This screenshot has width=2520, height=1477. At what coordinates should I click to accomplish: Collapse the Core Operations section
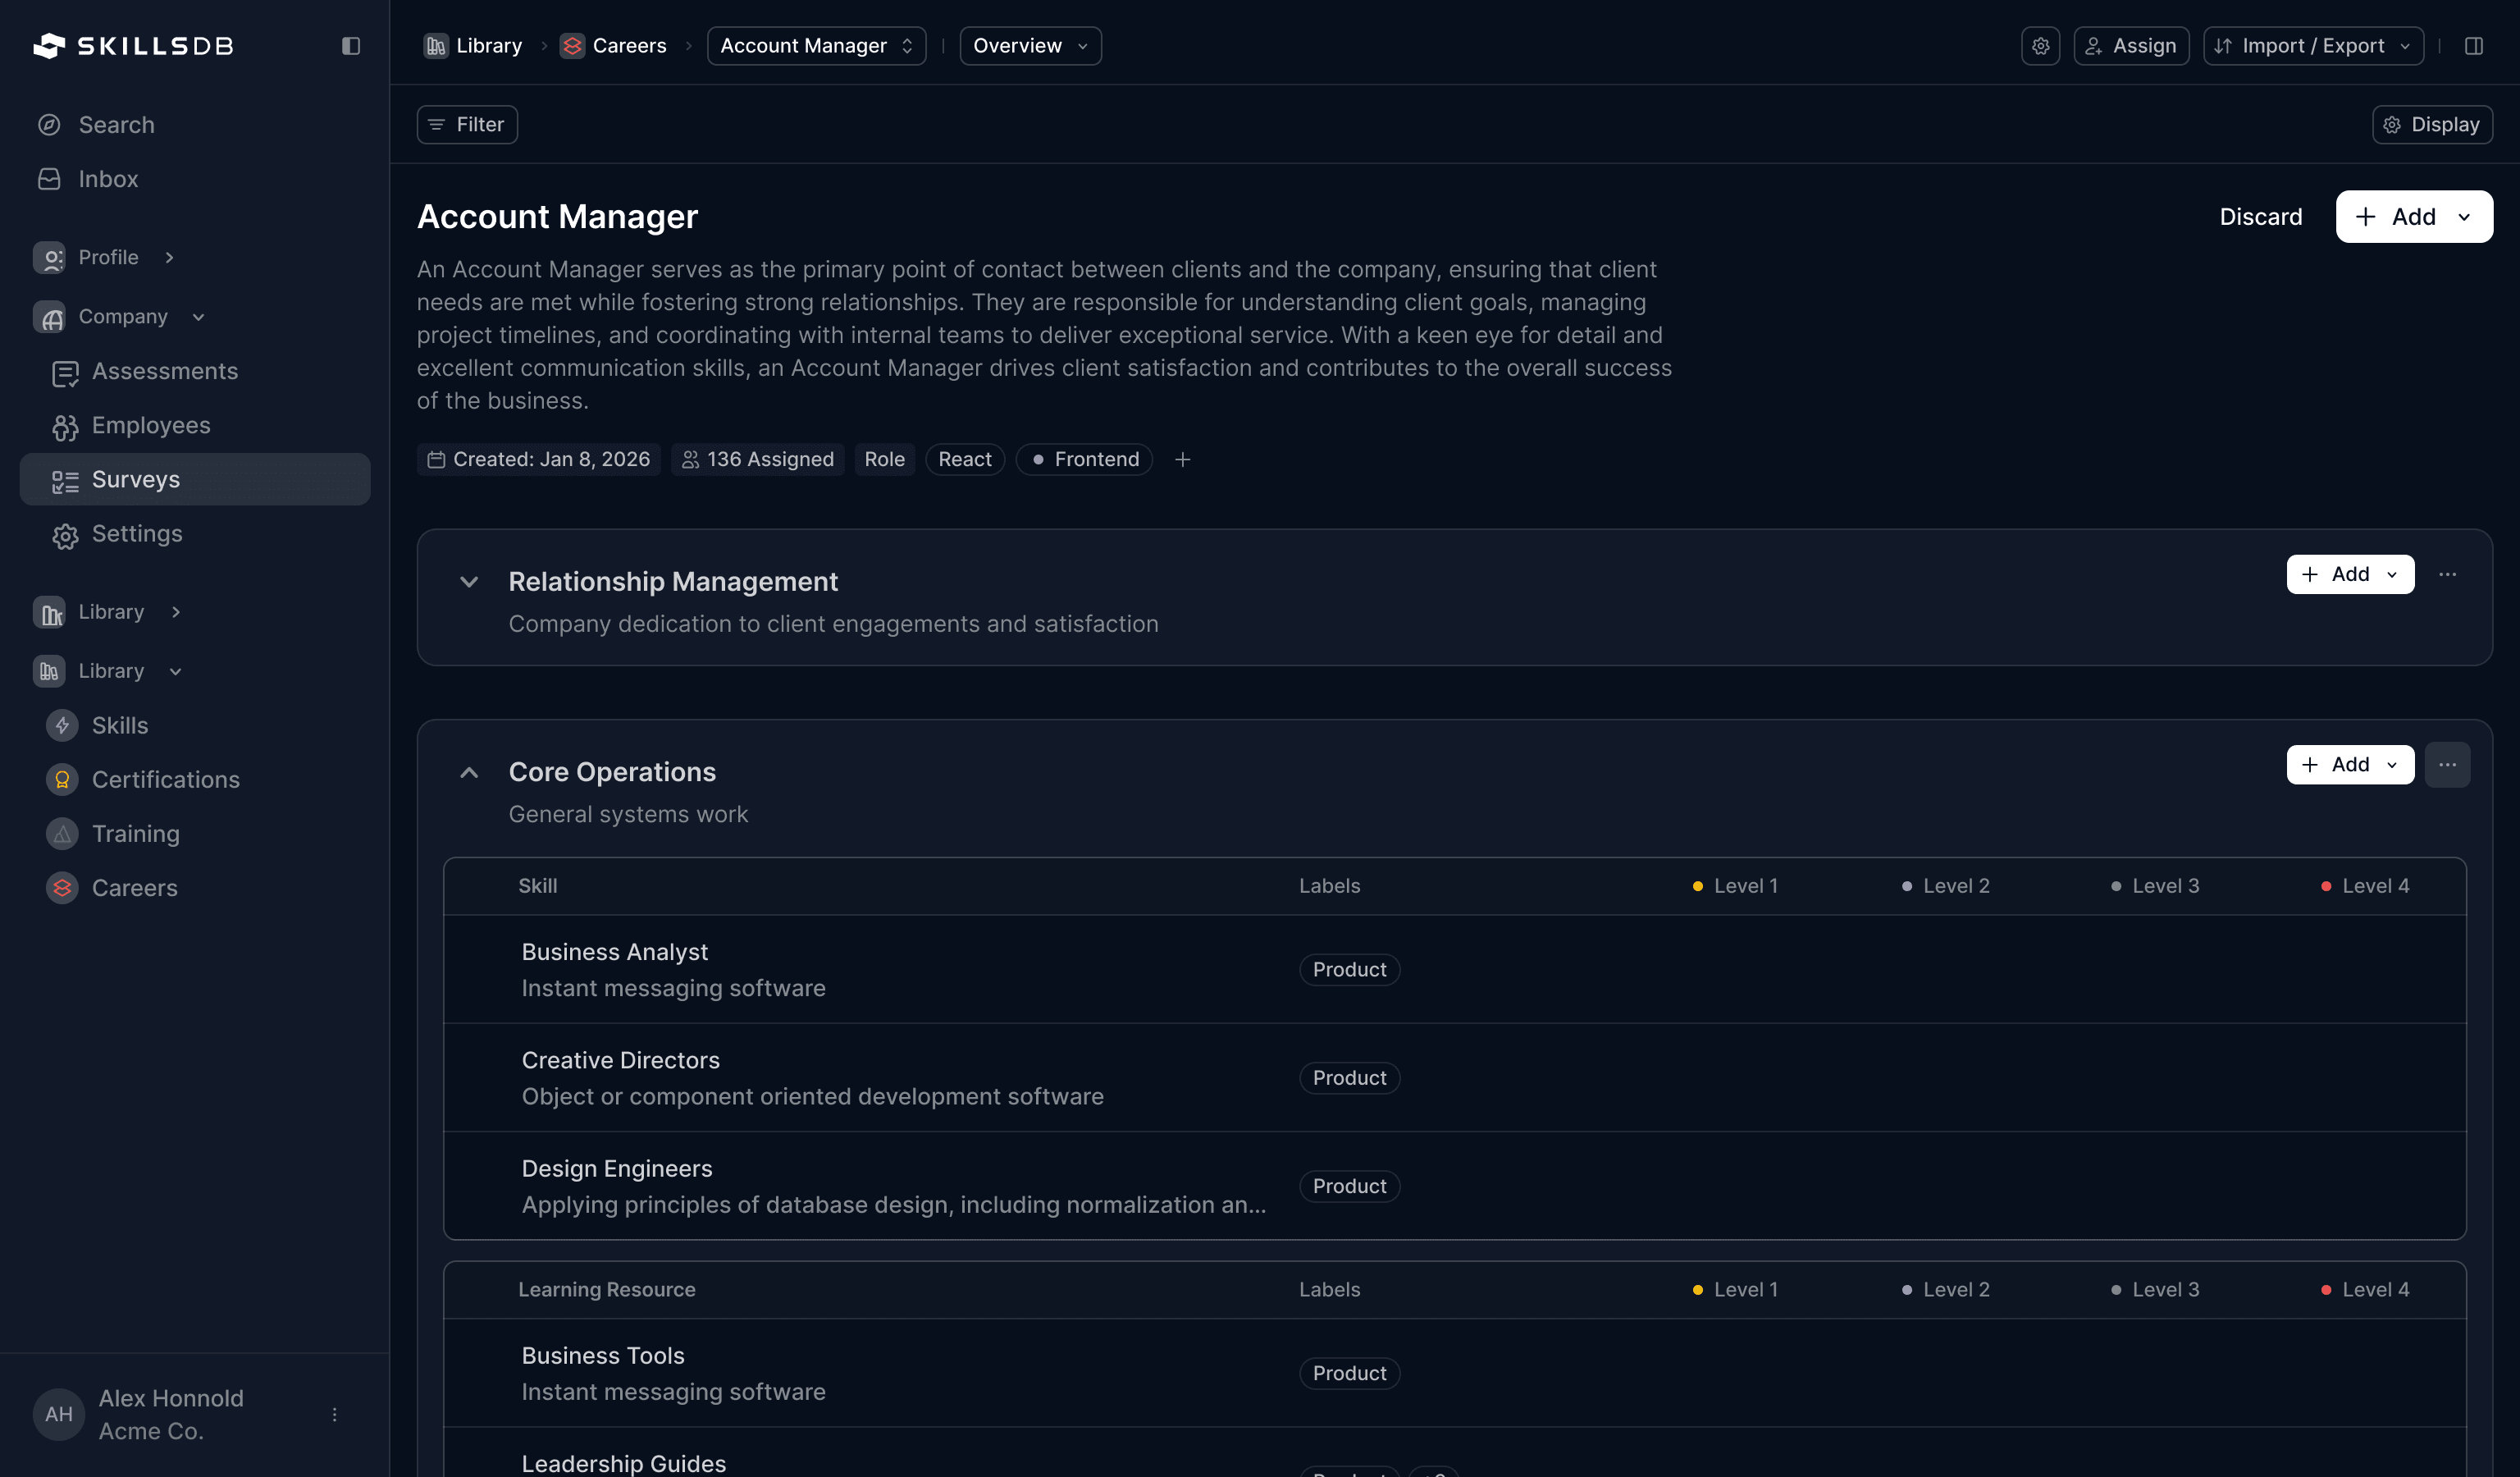coord(468,772)
